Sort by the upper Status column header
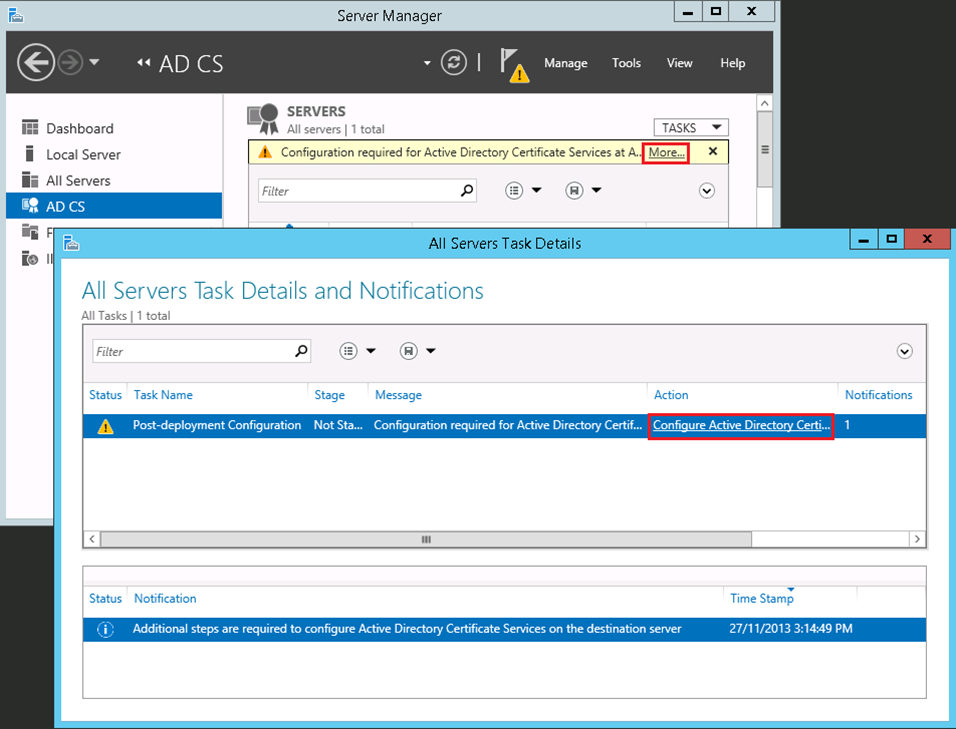 point(105,395)
